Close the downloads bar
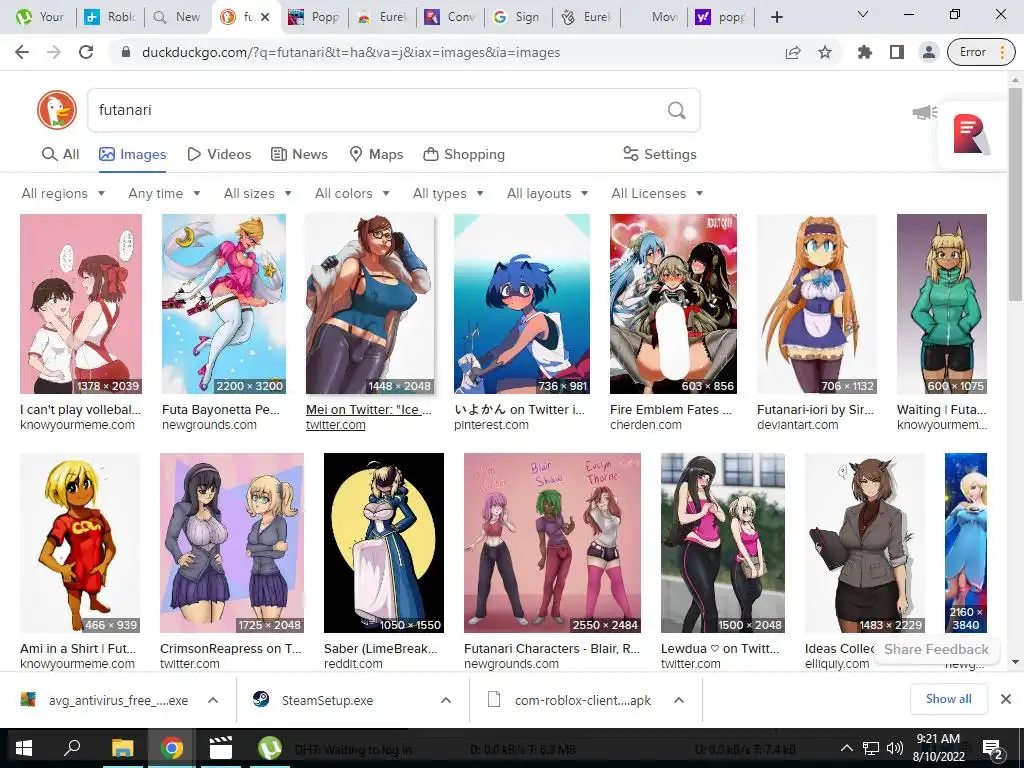The width and height of the screenshot is (1024, 768). coord(1006,699)
